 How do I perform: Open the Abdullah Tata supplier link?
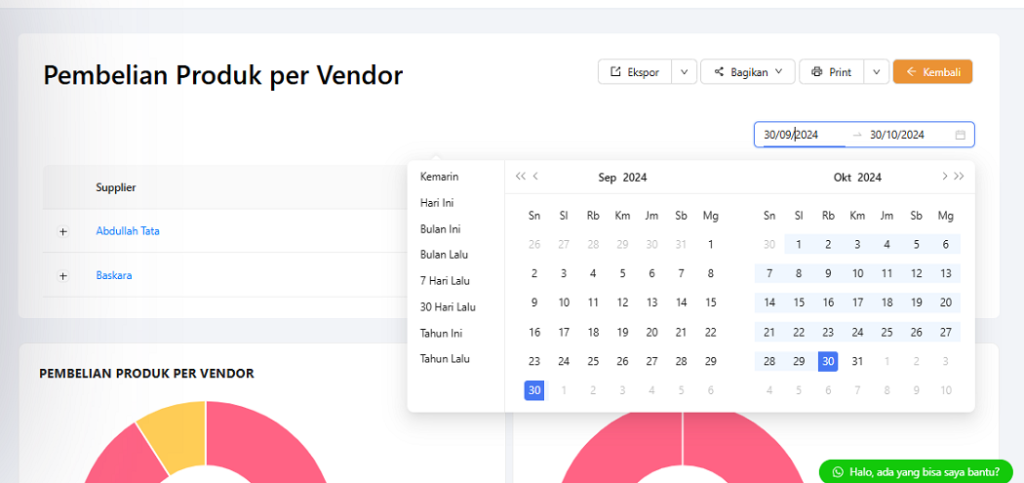point(127,230)
